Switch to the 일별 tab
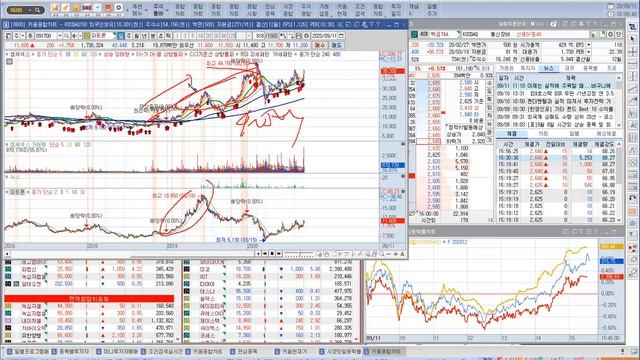Viewport: 640px width, 360px height. click(574, 134)
